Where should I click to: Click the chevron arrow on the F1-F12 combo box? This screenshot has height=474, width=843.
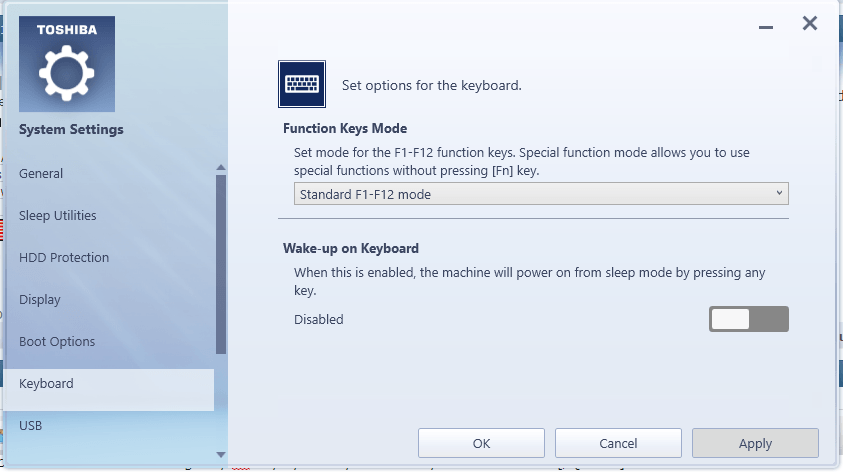coord(779,194)
